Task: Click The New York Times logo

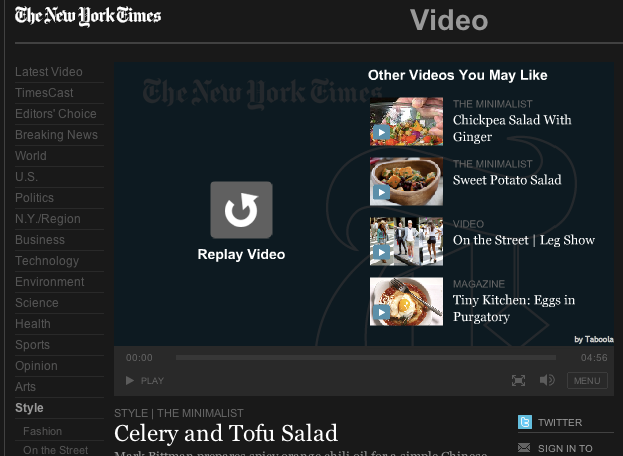Action: [x=88, y=16]
